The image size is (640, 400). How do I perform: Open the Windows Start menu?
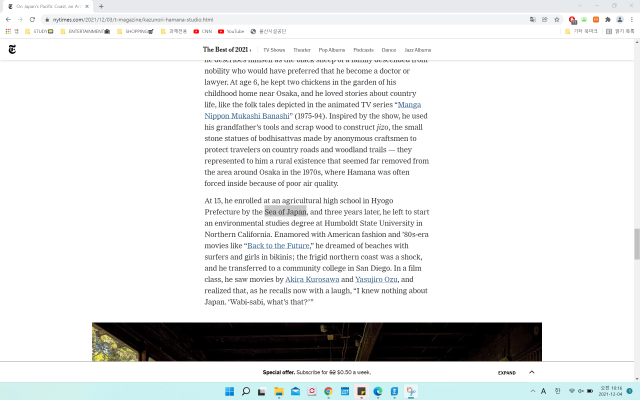(x=230, y=390)
